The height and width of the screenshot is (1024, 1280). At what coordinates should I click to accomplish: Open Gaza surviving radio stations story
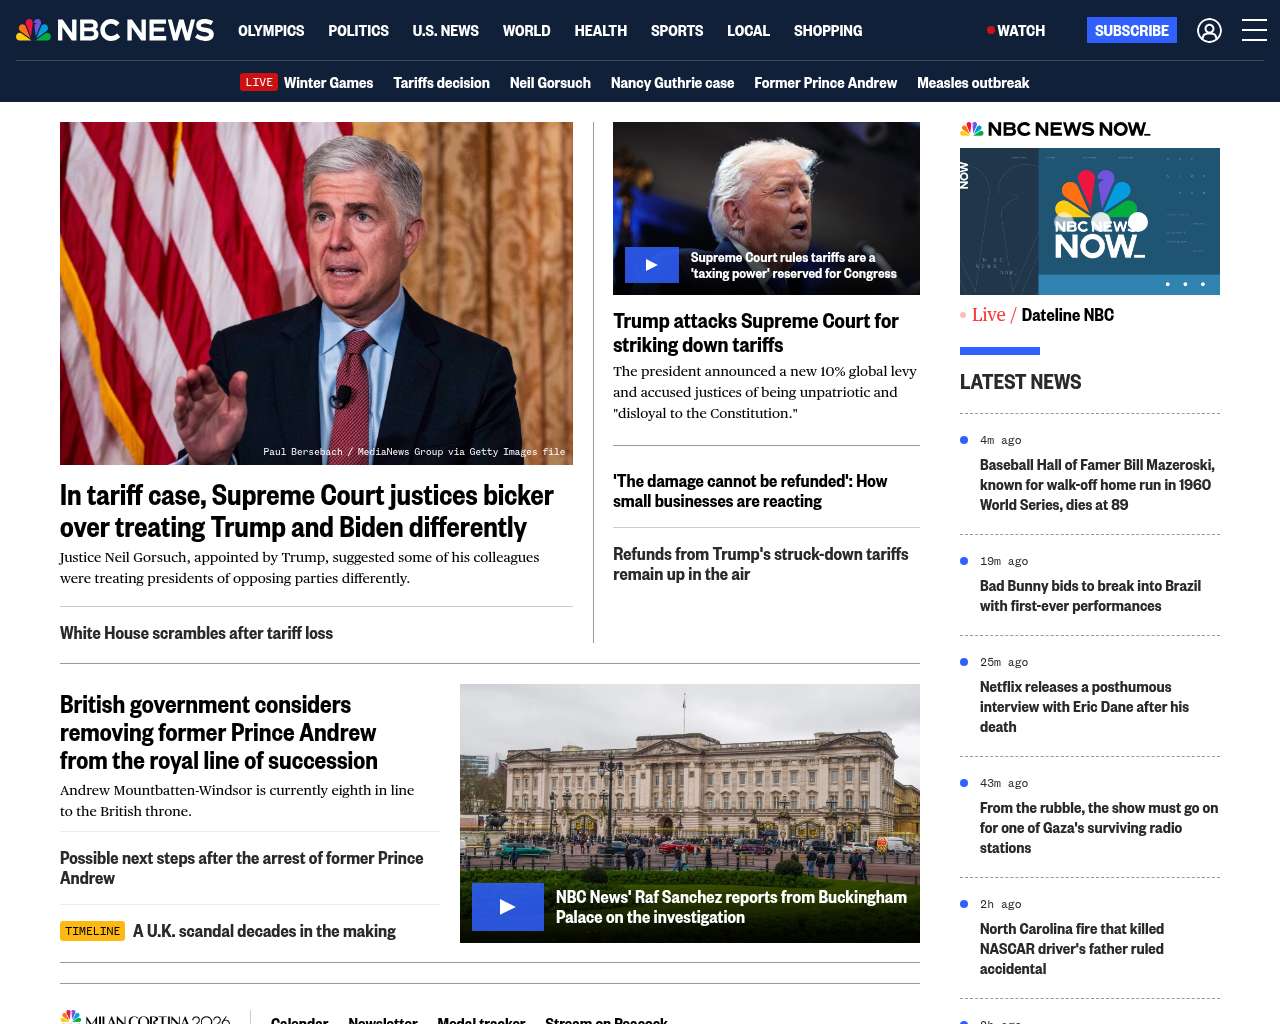[x=1099, y=828]
